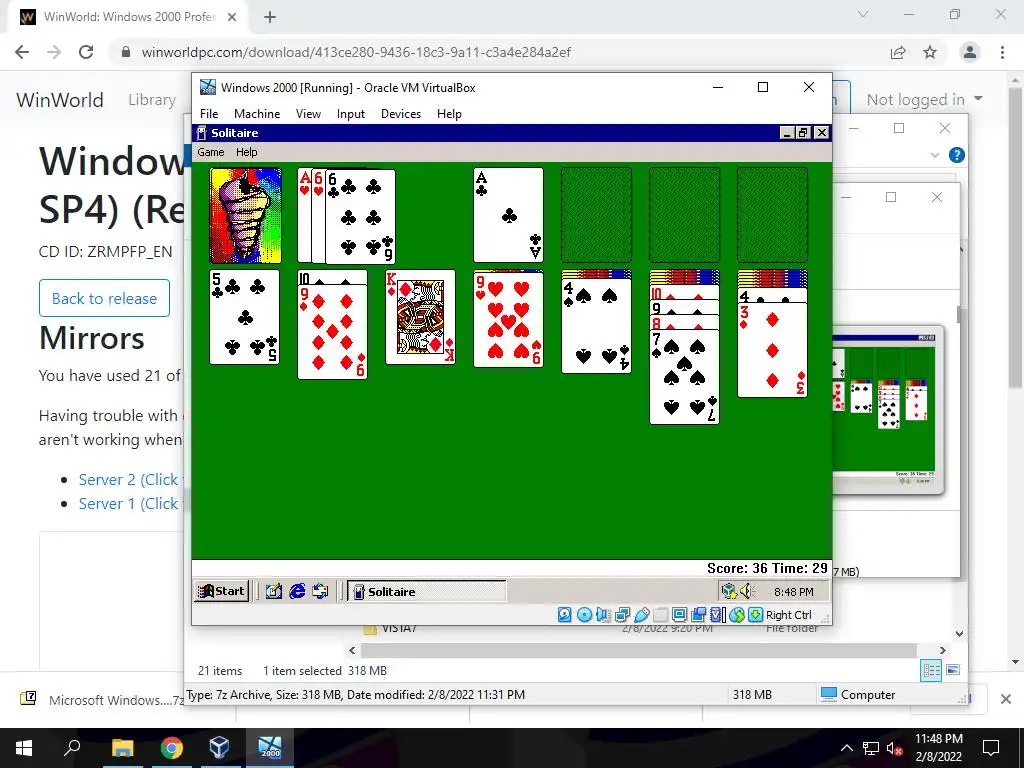The width and height of the screenshot is (1024, 768).
Task: Expand Explorer ribbon chevron
Action: click(935, 155)
